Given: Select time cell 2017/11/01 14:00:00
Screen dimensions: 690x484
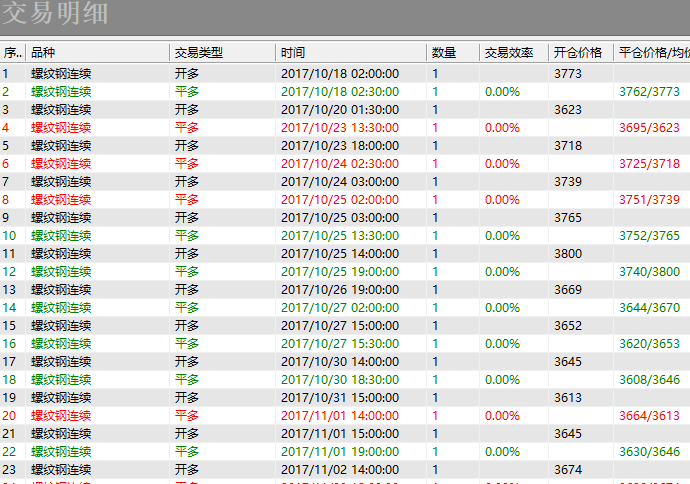Looking at the screenshot, I should coord(340,416).
